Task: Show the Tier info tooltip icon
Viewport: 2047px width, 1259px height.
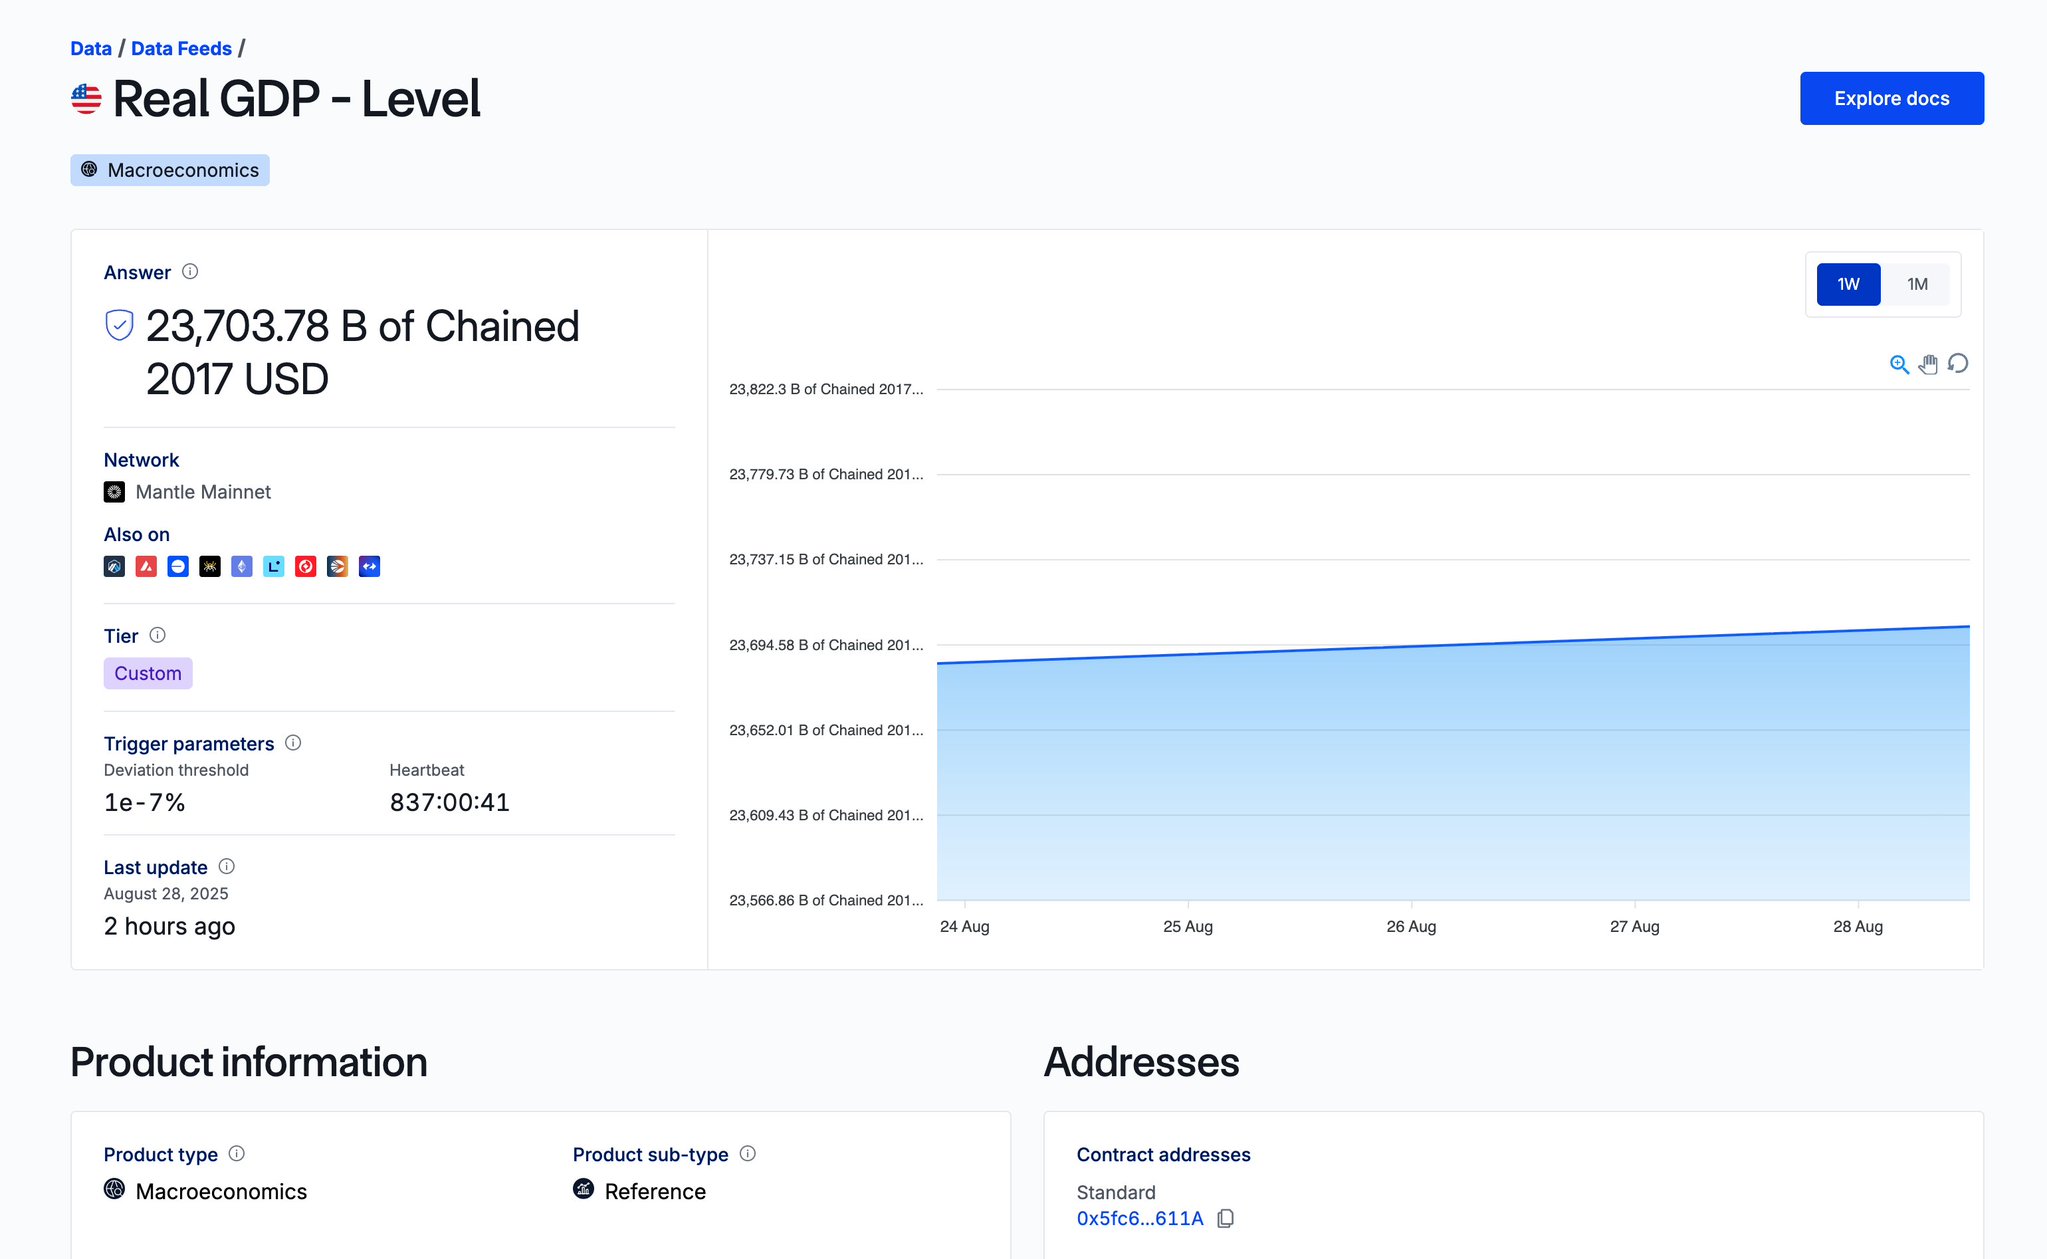Action: [x=157, y=635]
